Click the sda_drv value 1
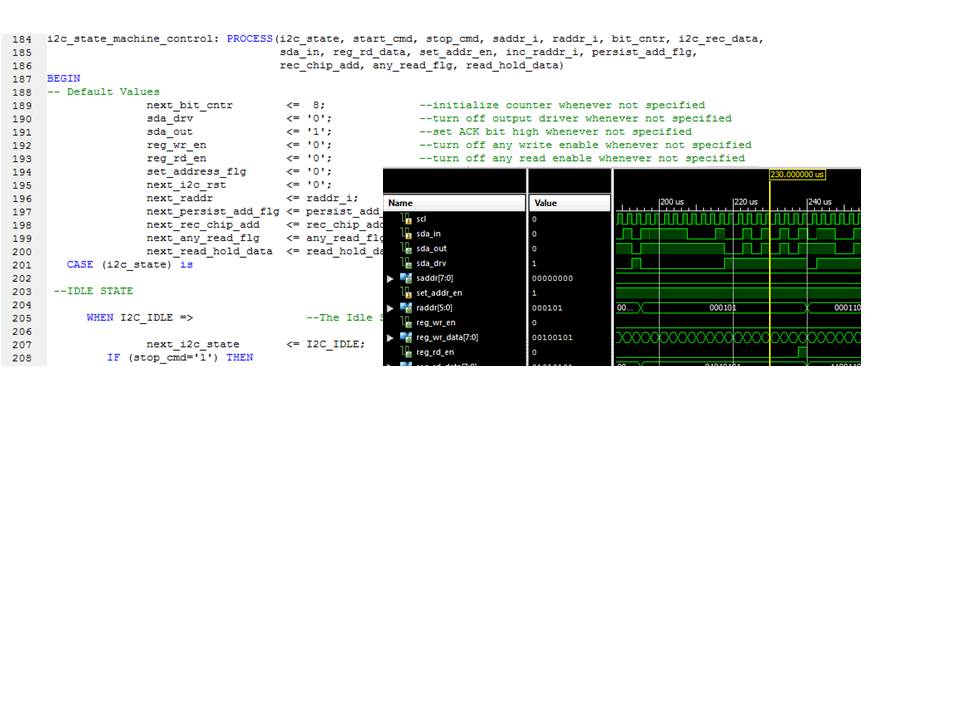960x720 pixels. pos(534,263)
